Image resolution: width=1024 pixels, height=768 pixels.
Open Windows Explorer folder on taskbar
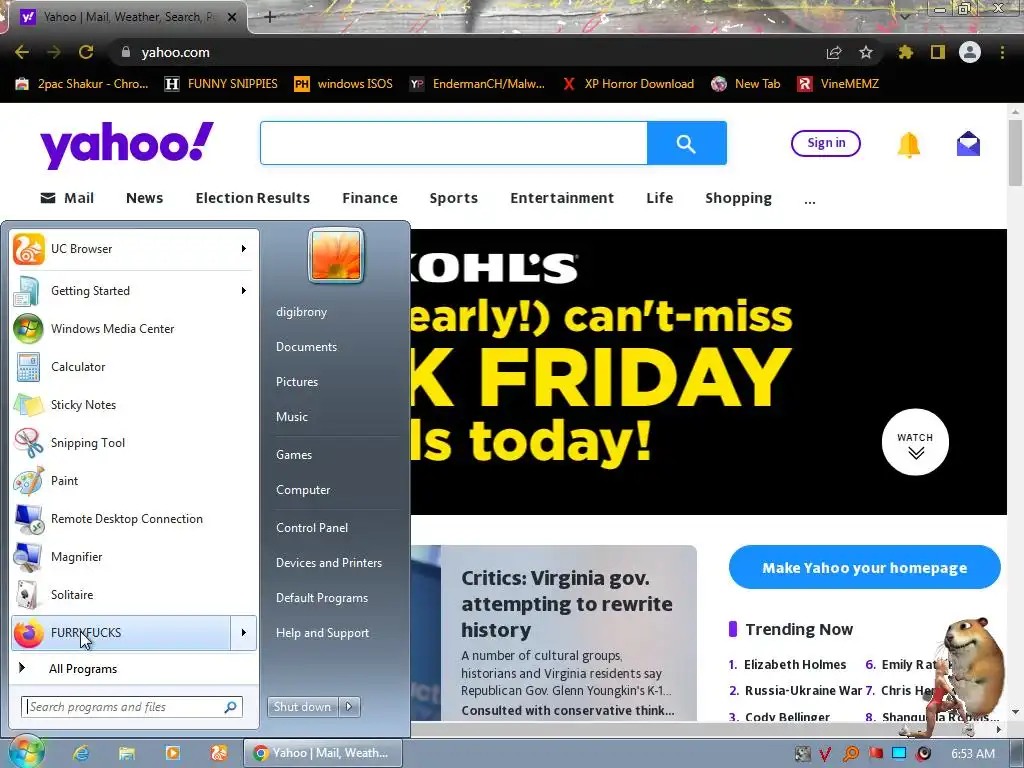(127, 753)
